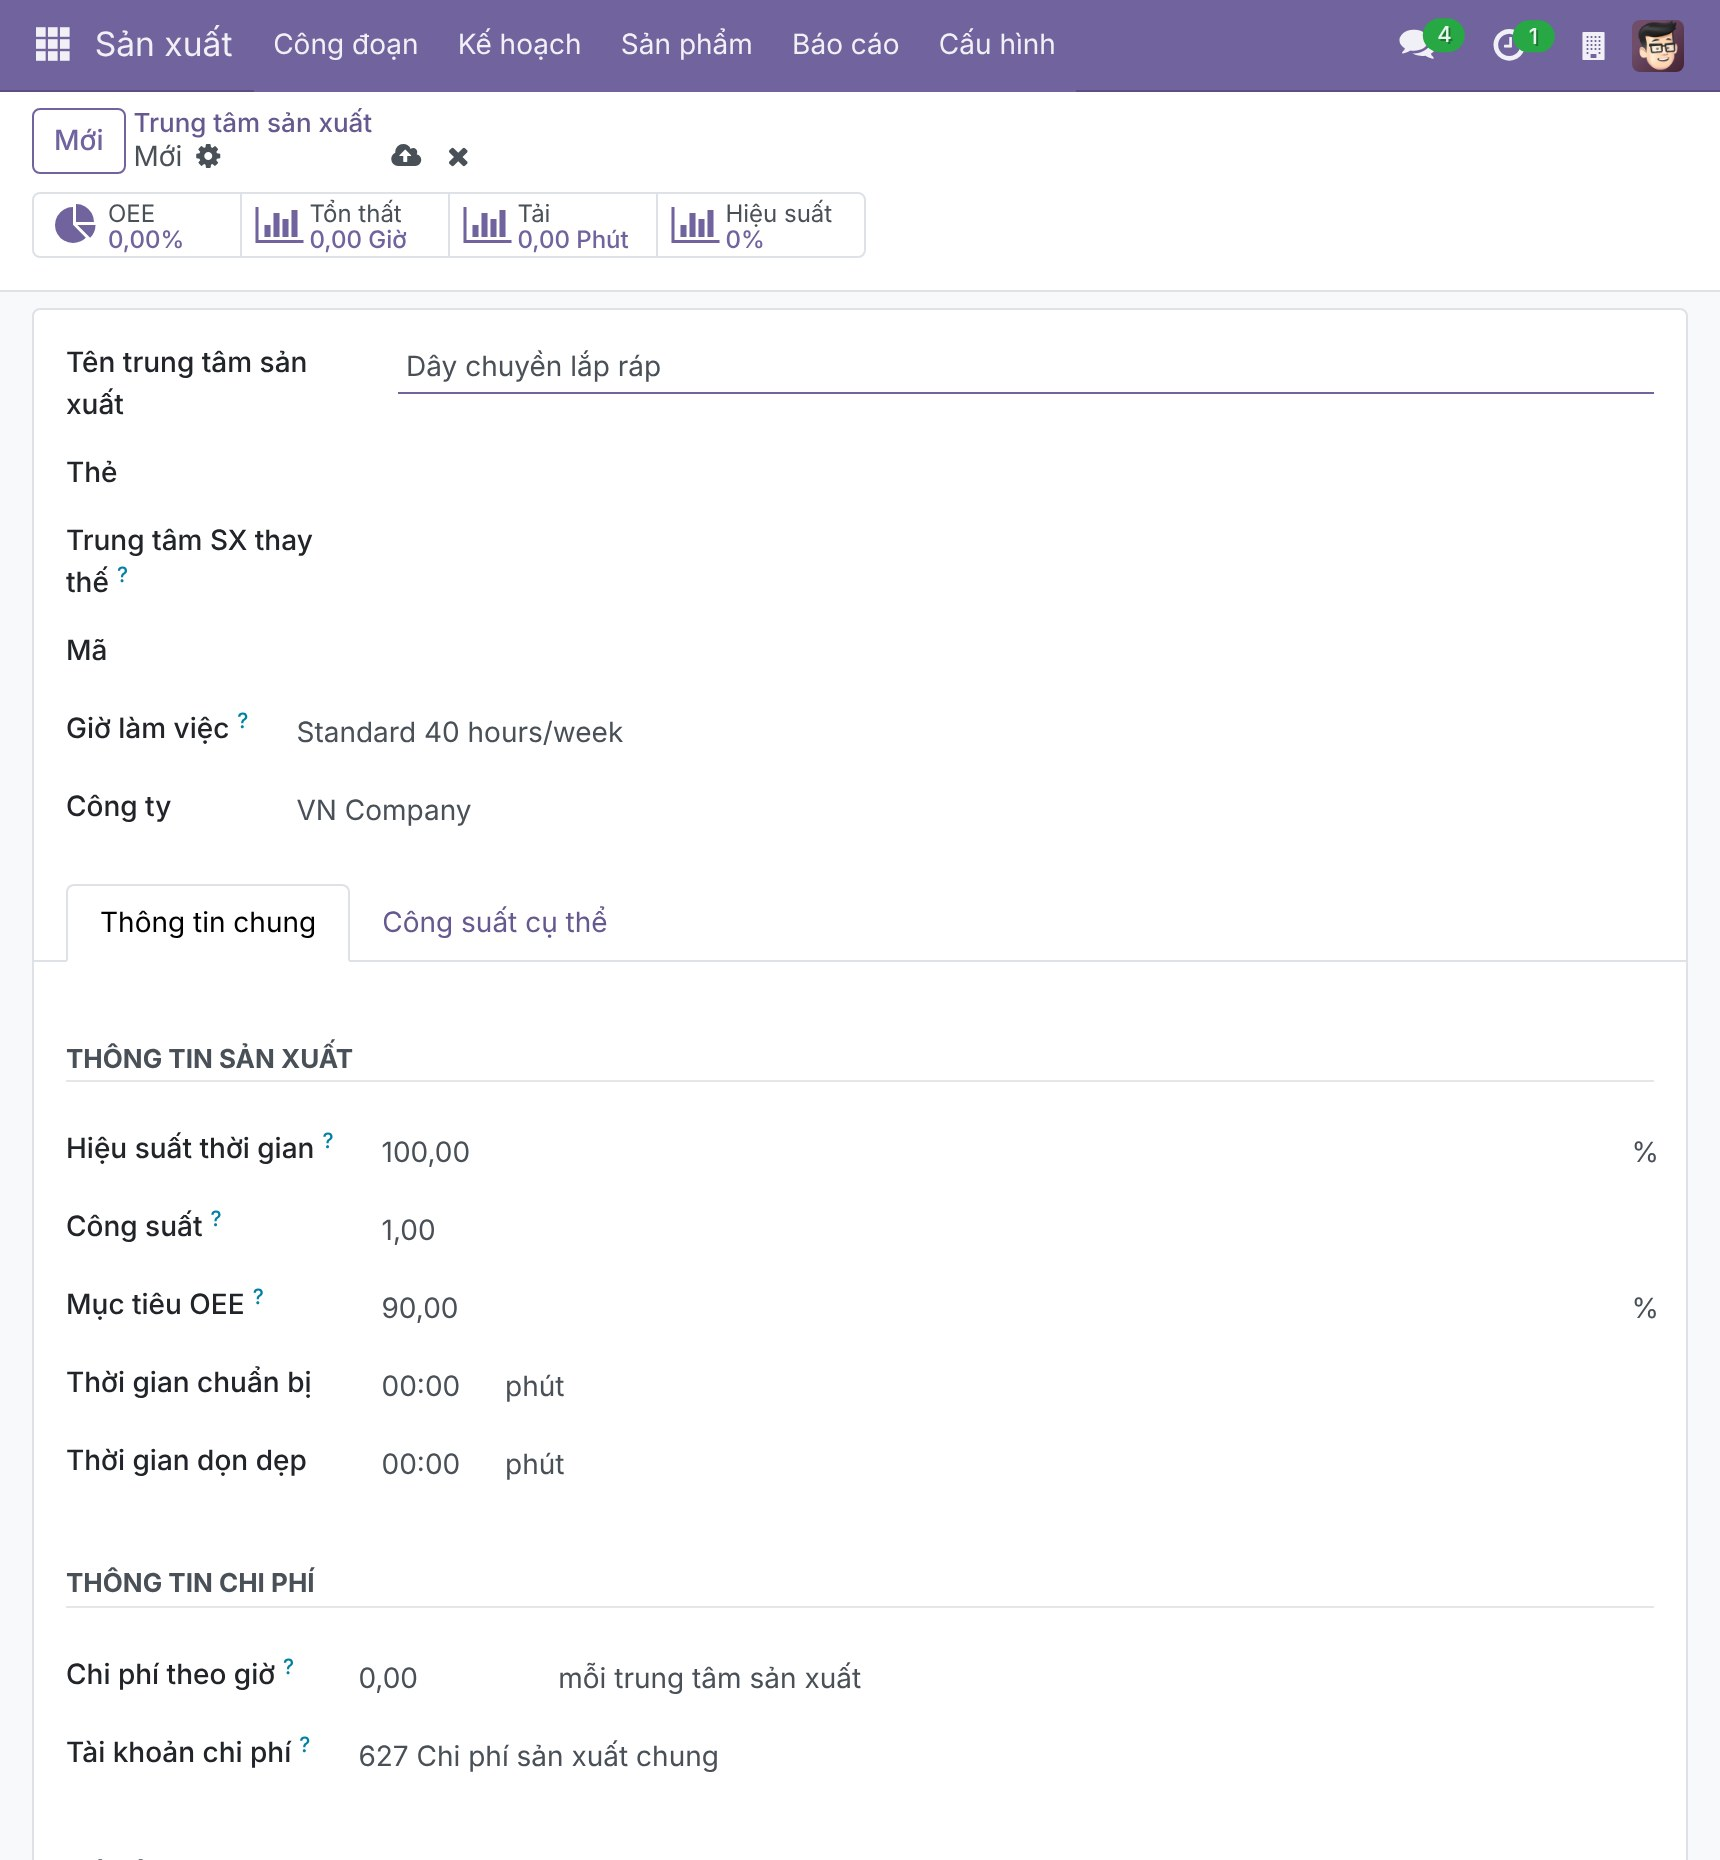The height and width of the screenshot is (1860, 1720).
Task: Save record with cloud upload icon
Action: coord(406,156)
